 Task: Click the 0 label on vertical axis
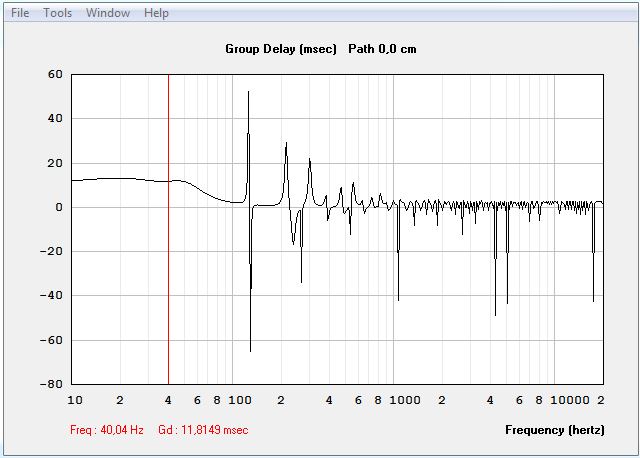point(59,207)
